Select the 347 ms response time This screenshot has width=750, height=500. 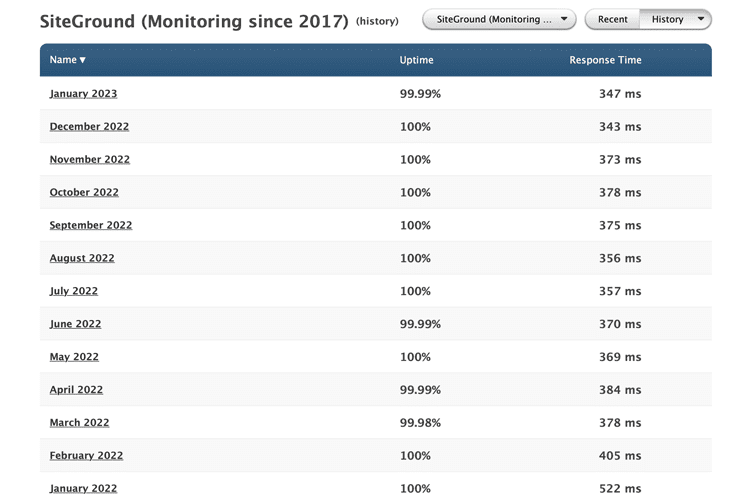coord(620,94)
